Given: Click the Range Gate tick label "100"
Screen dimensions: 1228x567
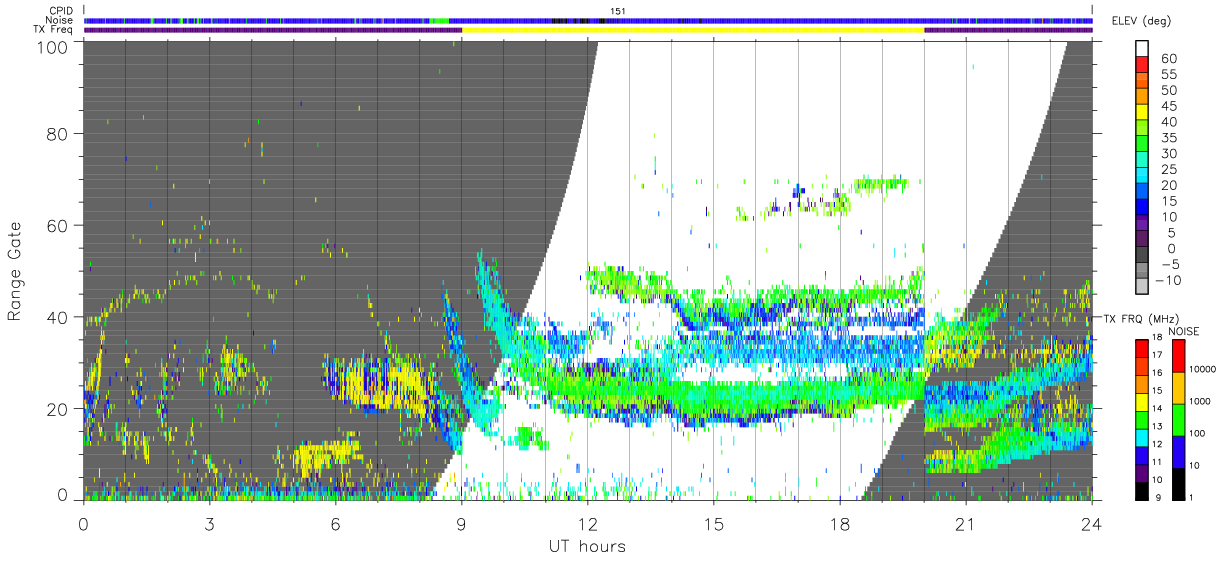Looking at the screenshot, I should tap(52, 47).
